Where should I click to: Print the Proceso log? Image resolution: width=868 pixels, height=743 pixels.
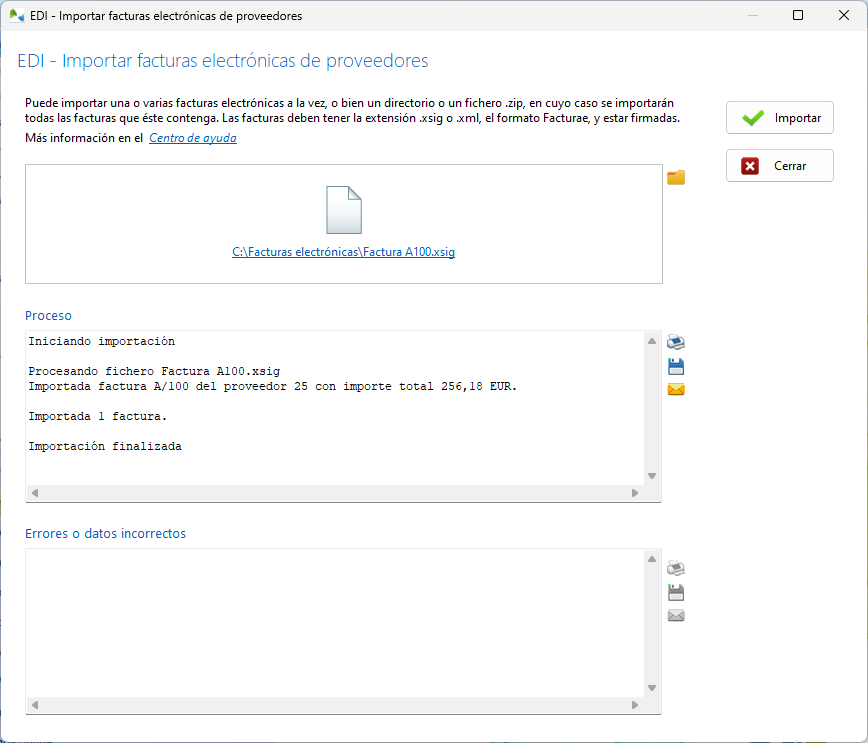(x=676, y=342)
